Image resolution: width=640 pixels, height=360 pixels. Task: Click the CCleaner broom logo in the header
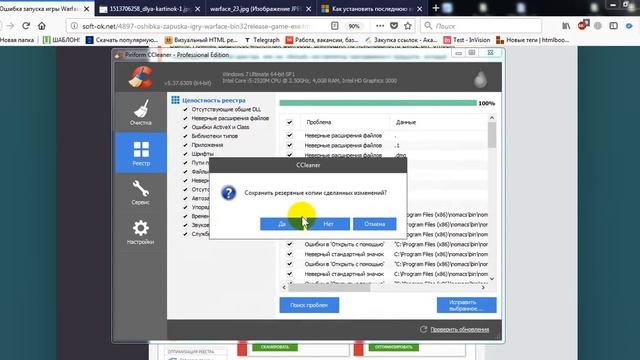(140, 77)
